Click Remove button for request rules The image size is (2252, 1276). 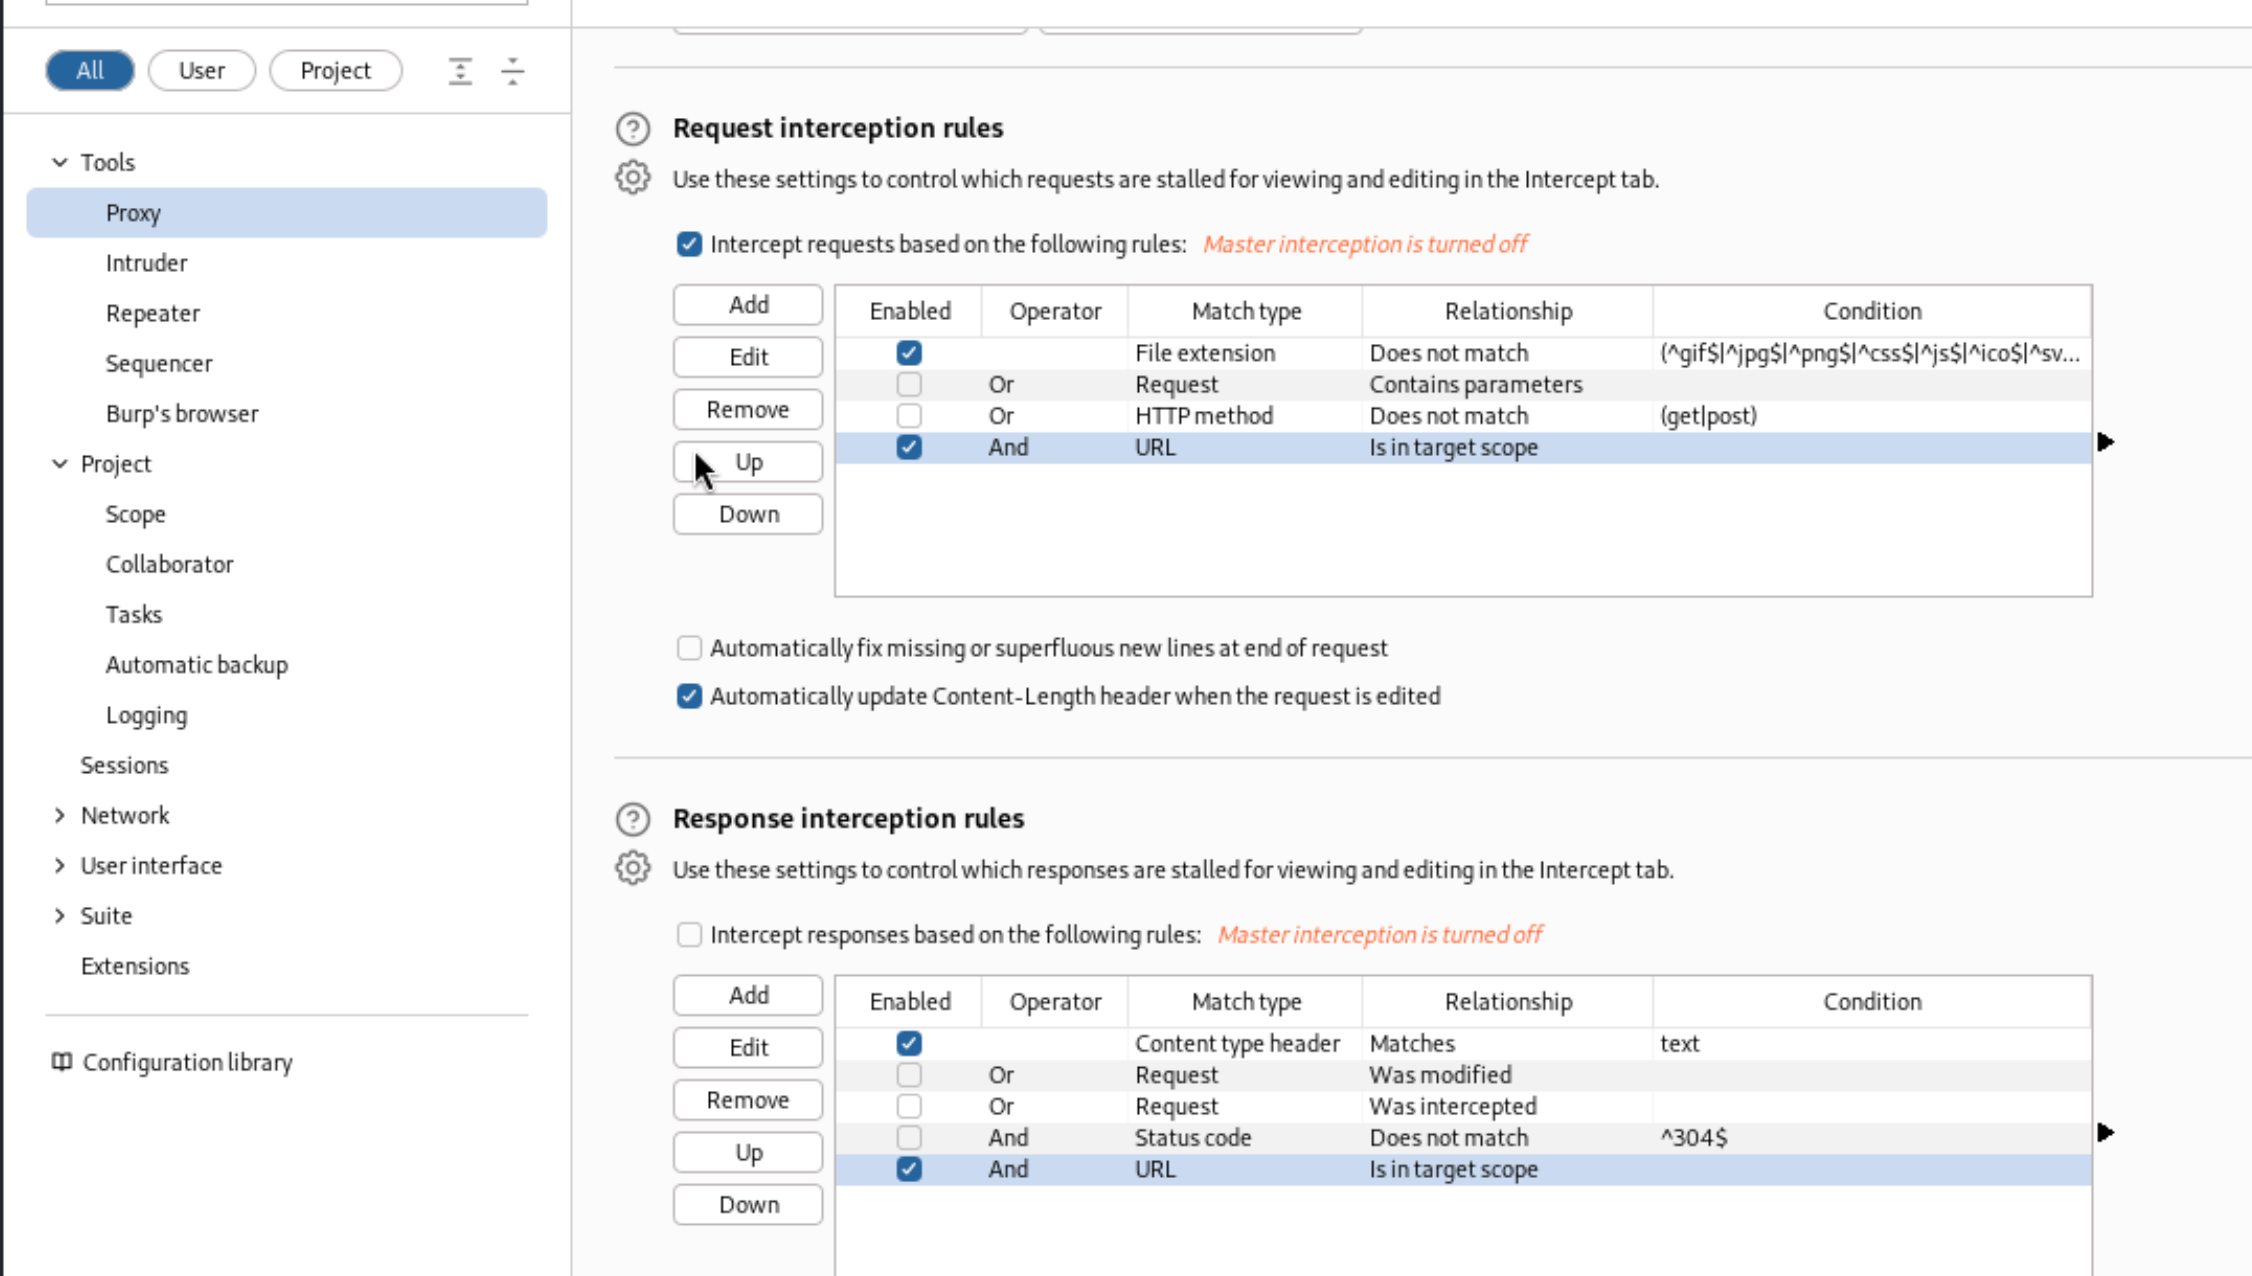[x=747, y=409]
